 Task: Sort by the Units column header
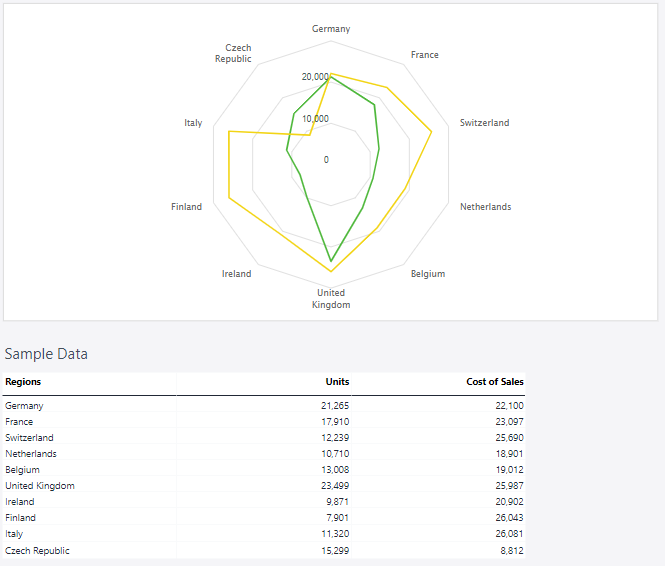(x=337, y=381)
